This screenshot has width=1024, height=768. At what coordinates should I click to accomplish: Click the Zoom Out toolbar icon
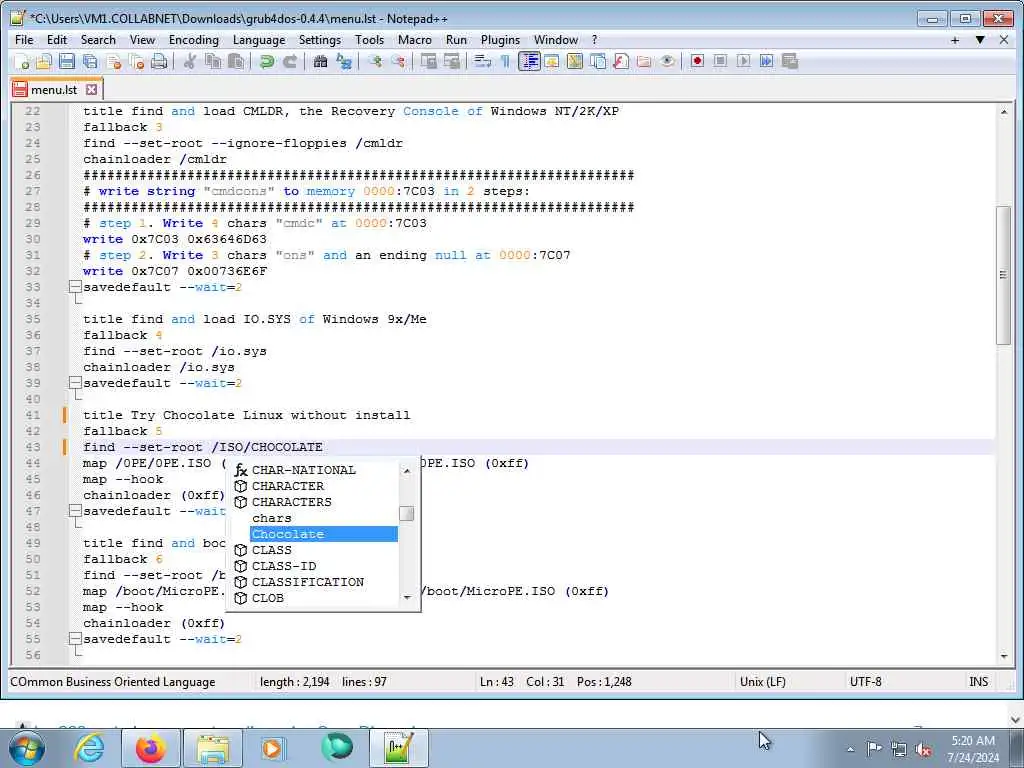coord(398,61)
